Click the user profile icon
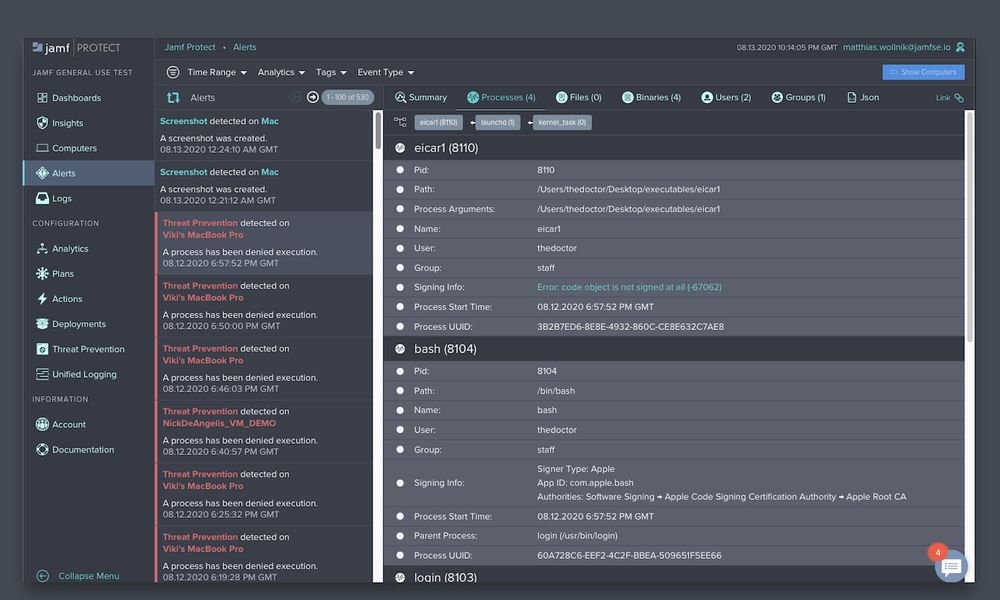 [x=960, y=47]
